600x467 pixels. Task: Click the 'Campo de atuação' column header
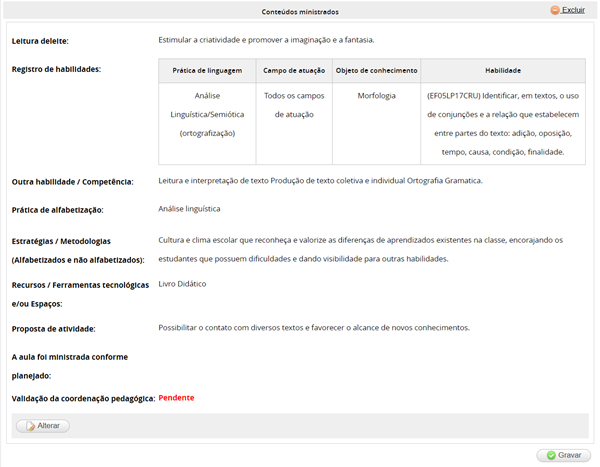(x=294, y=70)
